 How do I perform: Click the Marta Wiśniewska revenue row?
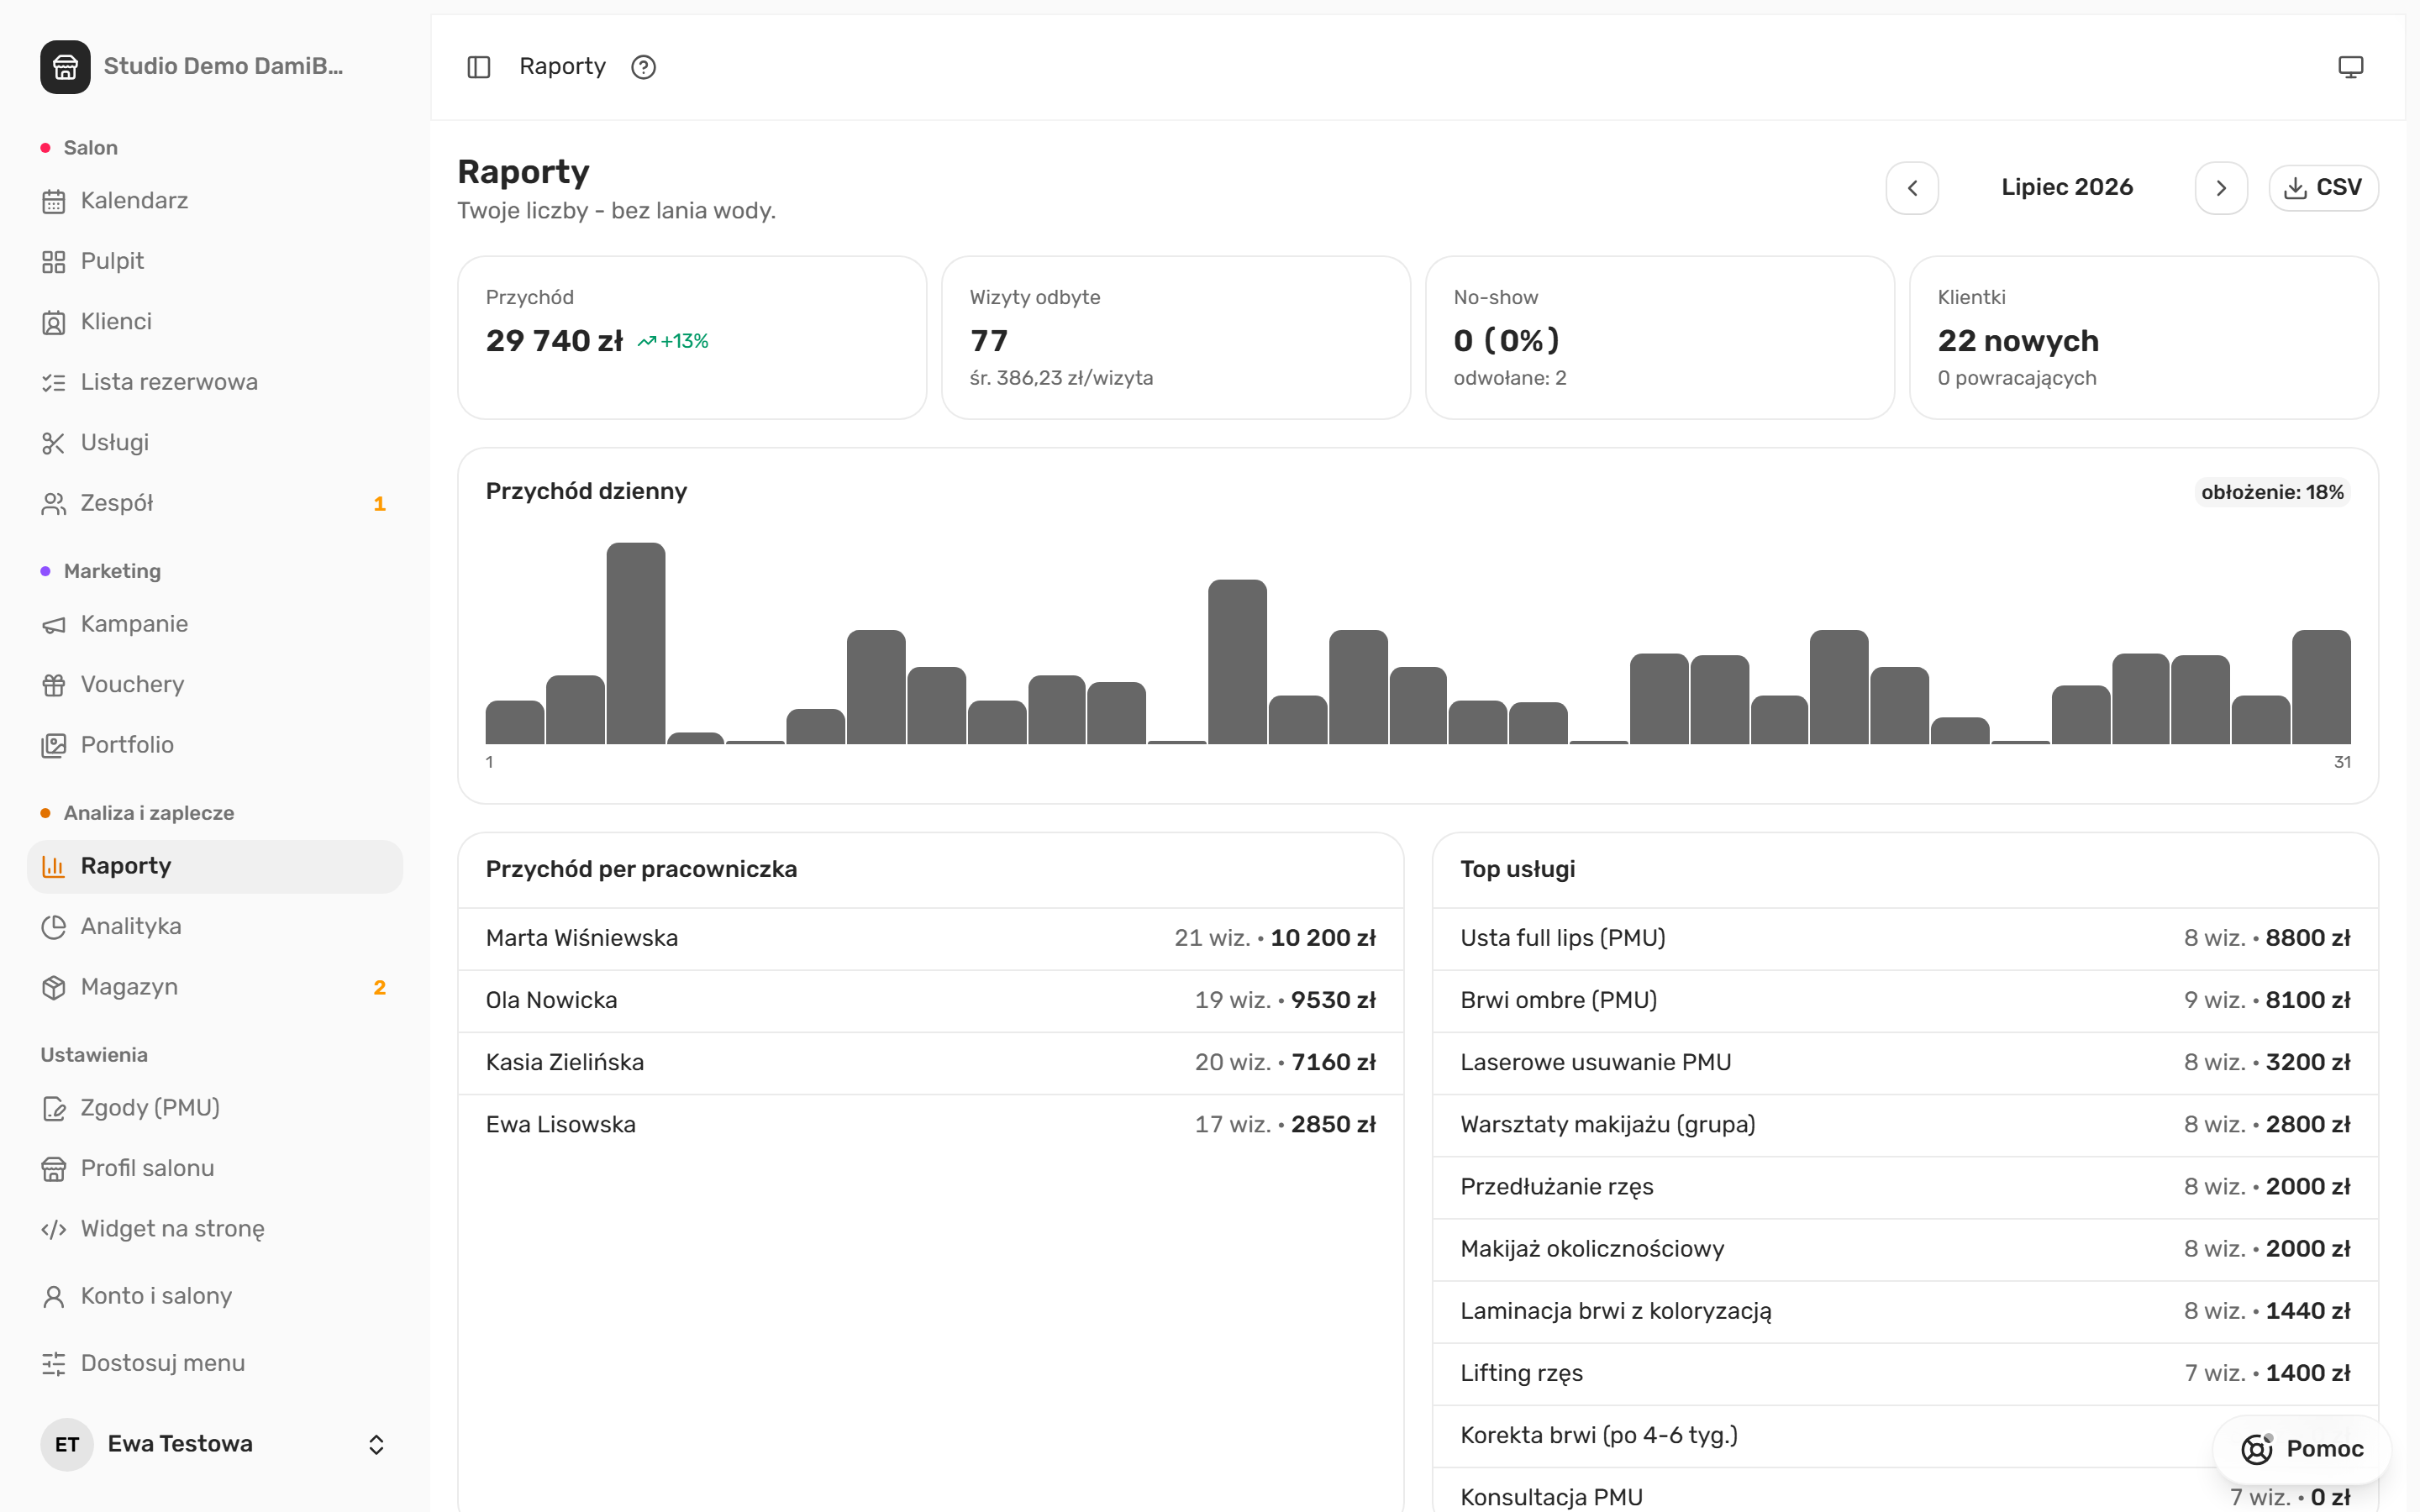point(931,939)
